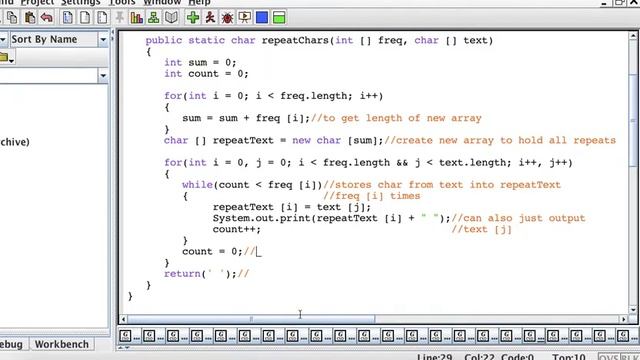Click the 'System.out.print' statement
The width and height of the screenshot is (640, 360).
331,218
